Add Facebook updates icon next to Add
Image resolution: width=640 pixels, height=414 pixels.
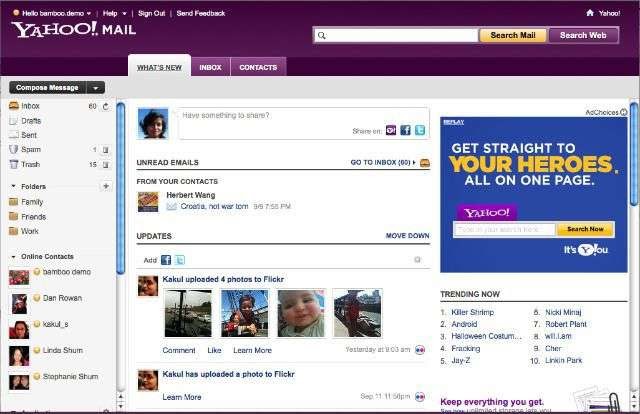pyautogui.click(x=166, y=260)
